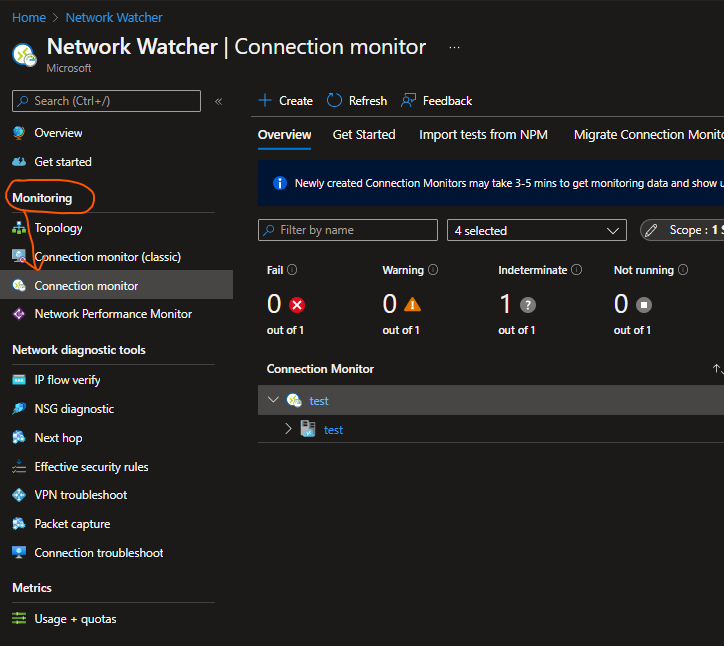Click the info icon next to Fail
The height and width of the screenshot is (646, 724).
pyautogui.click(x=292, y=270)
